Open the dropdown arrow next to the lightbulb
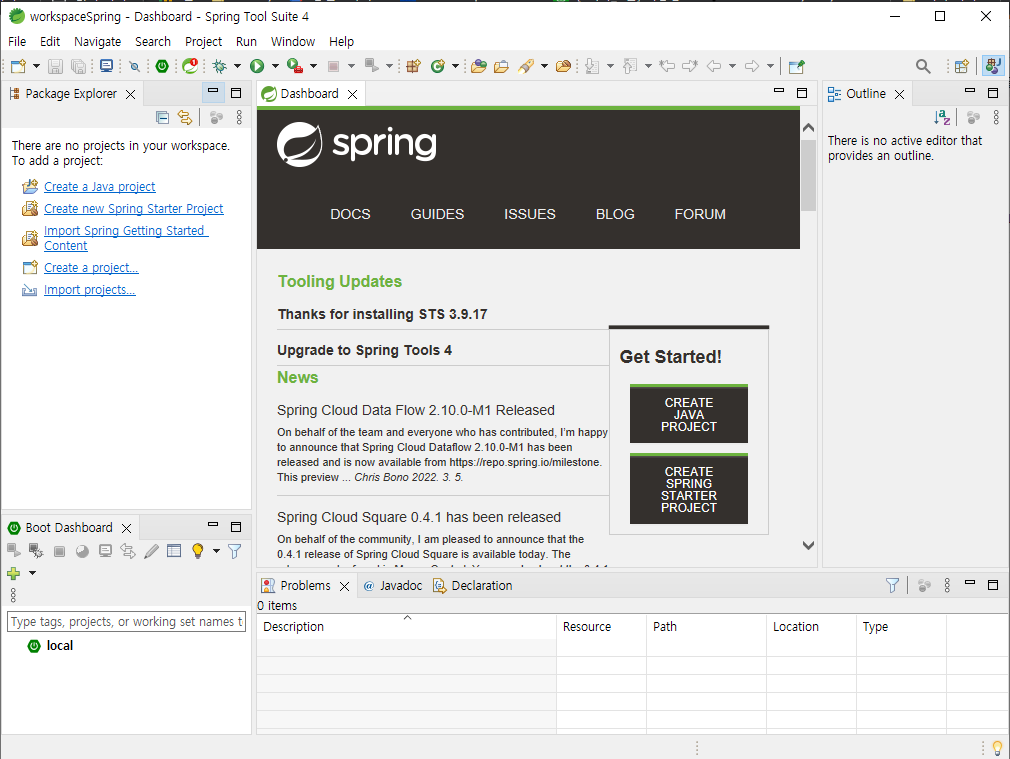The width and height of the screenshot is (1010, 759). (x=216, y=551)
